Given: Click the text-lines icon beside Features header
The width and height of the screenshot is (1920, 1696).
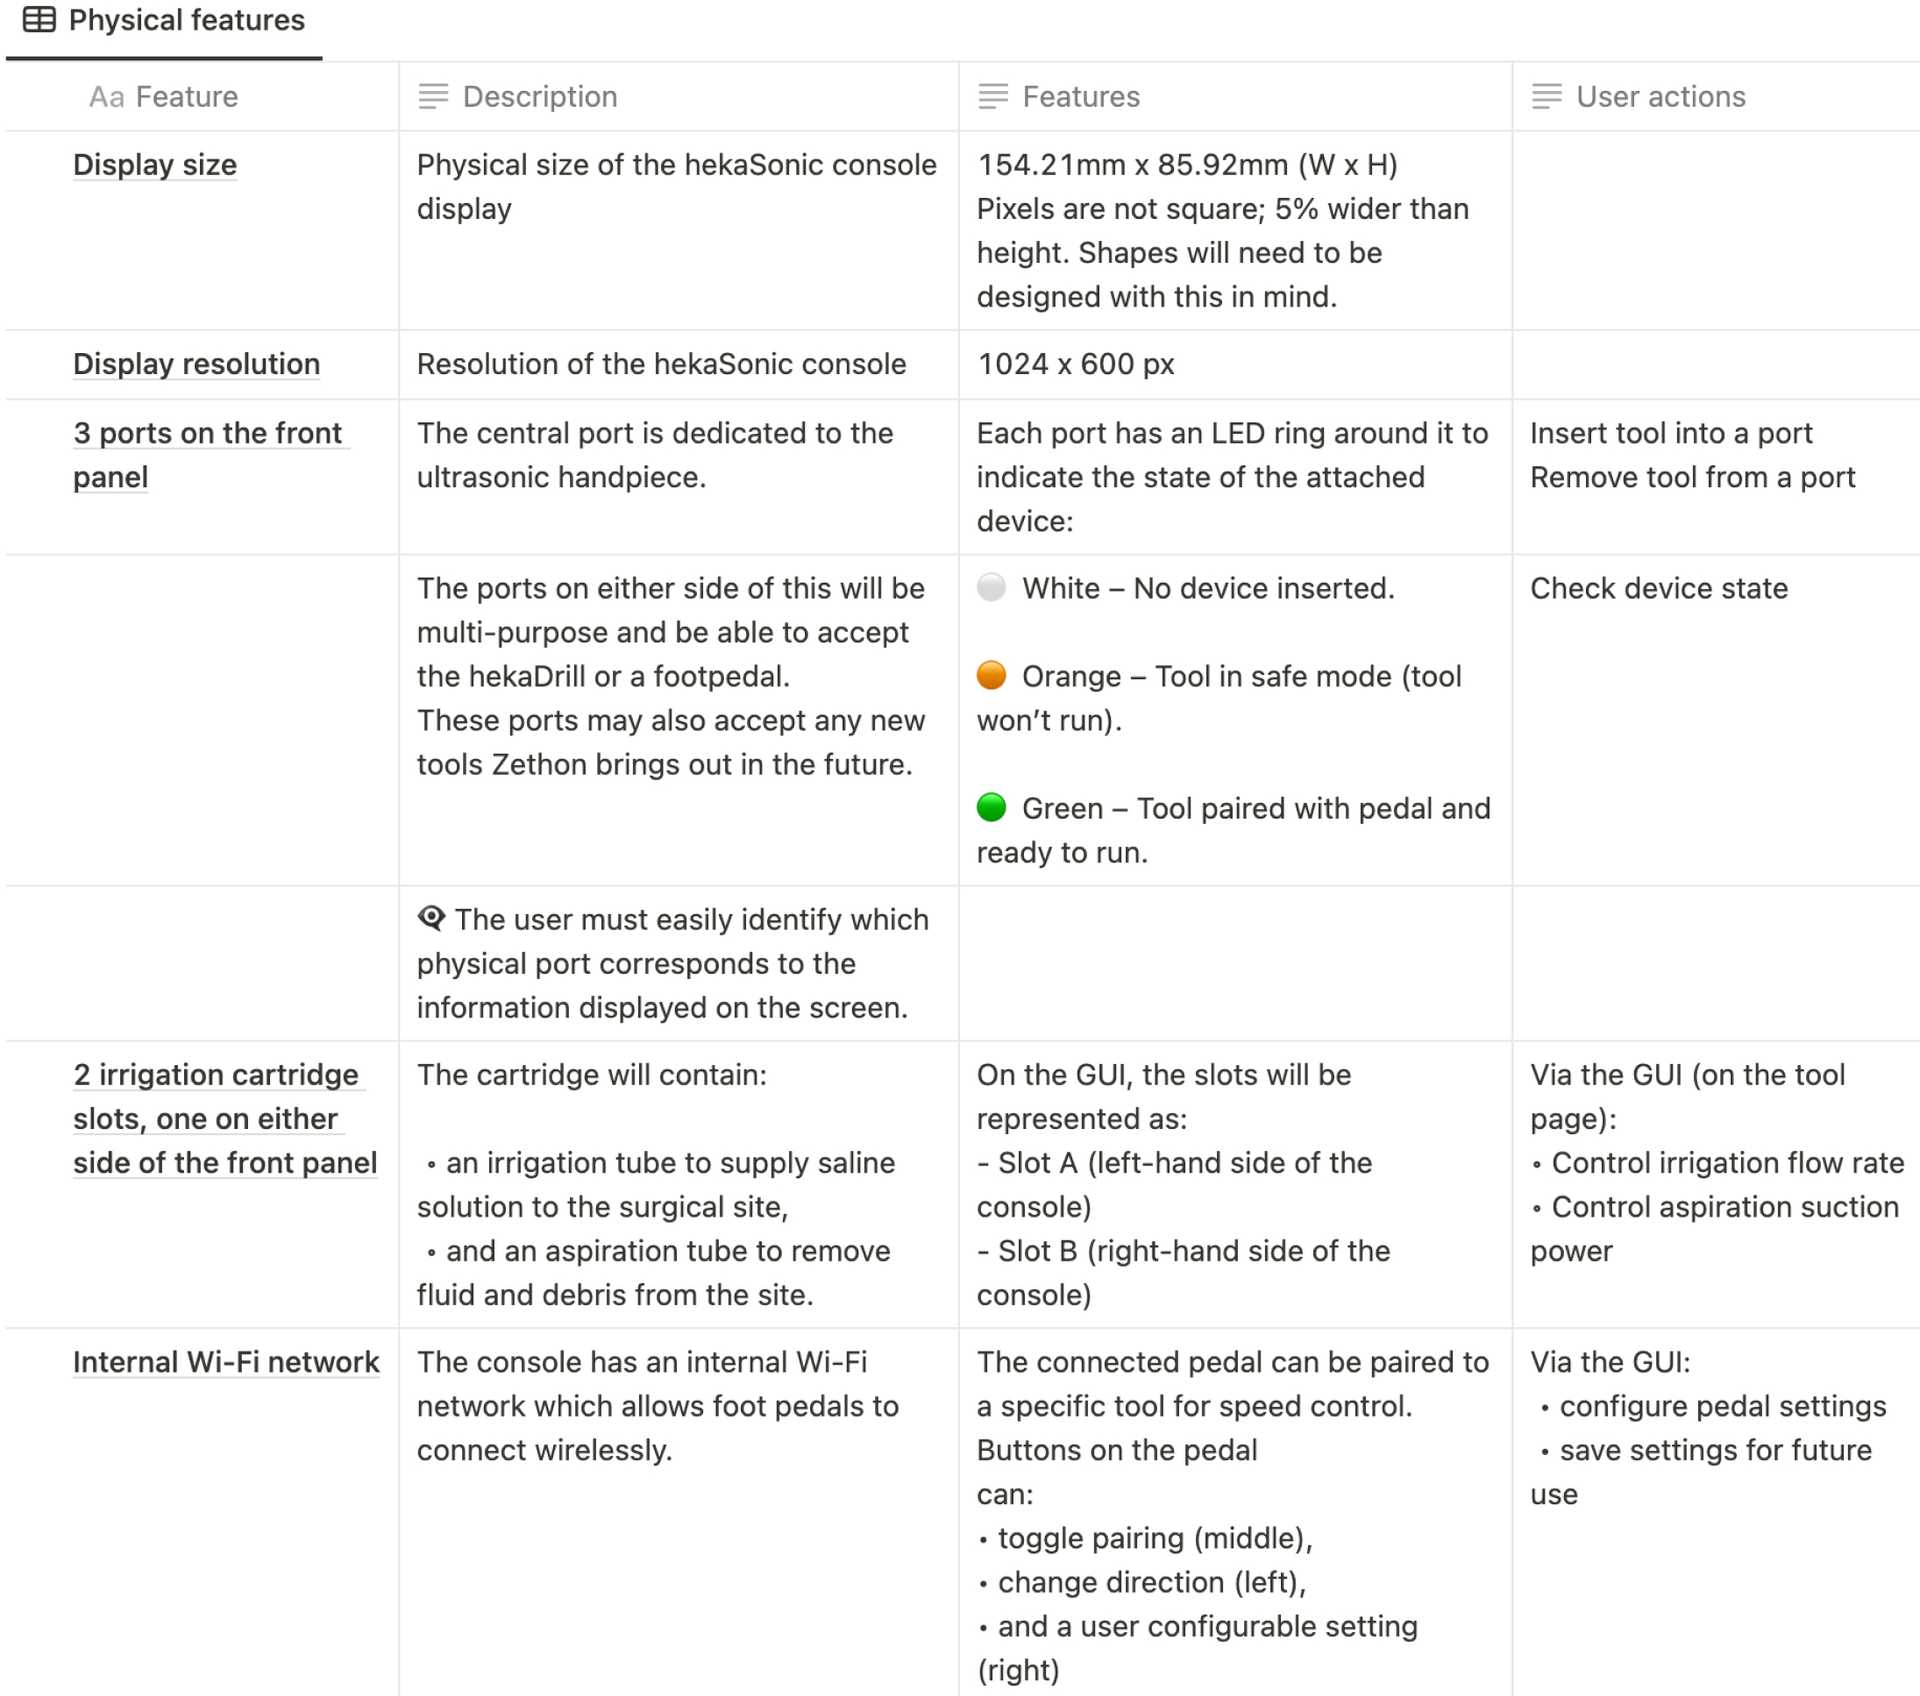Looking at the screenshot, I should tap(993, 97).
